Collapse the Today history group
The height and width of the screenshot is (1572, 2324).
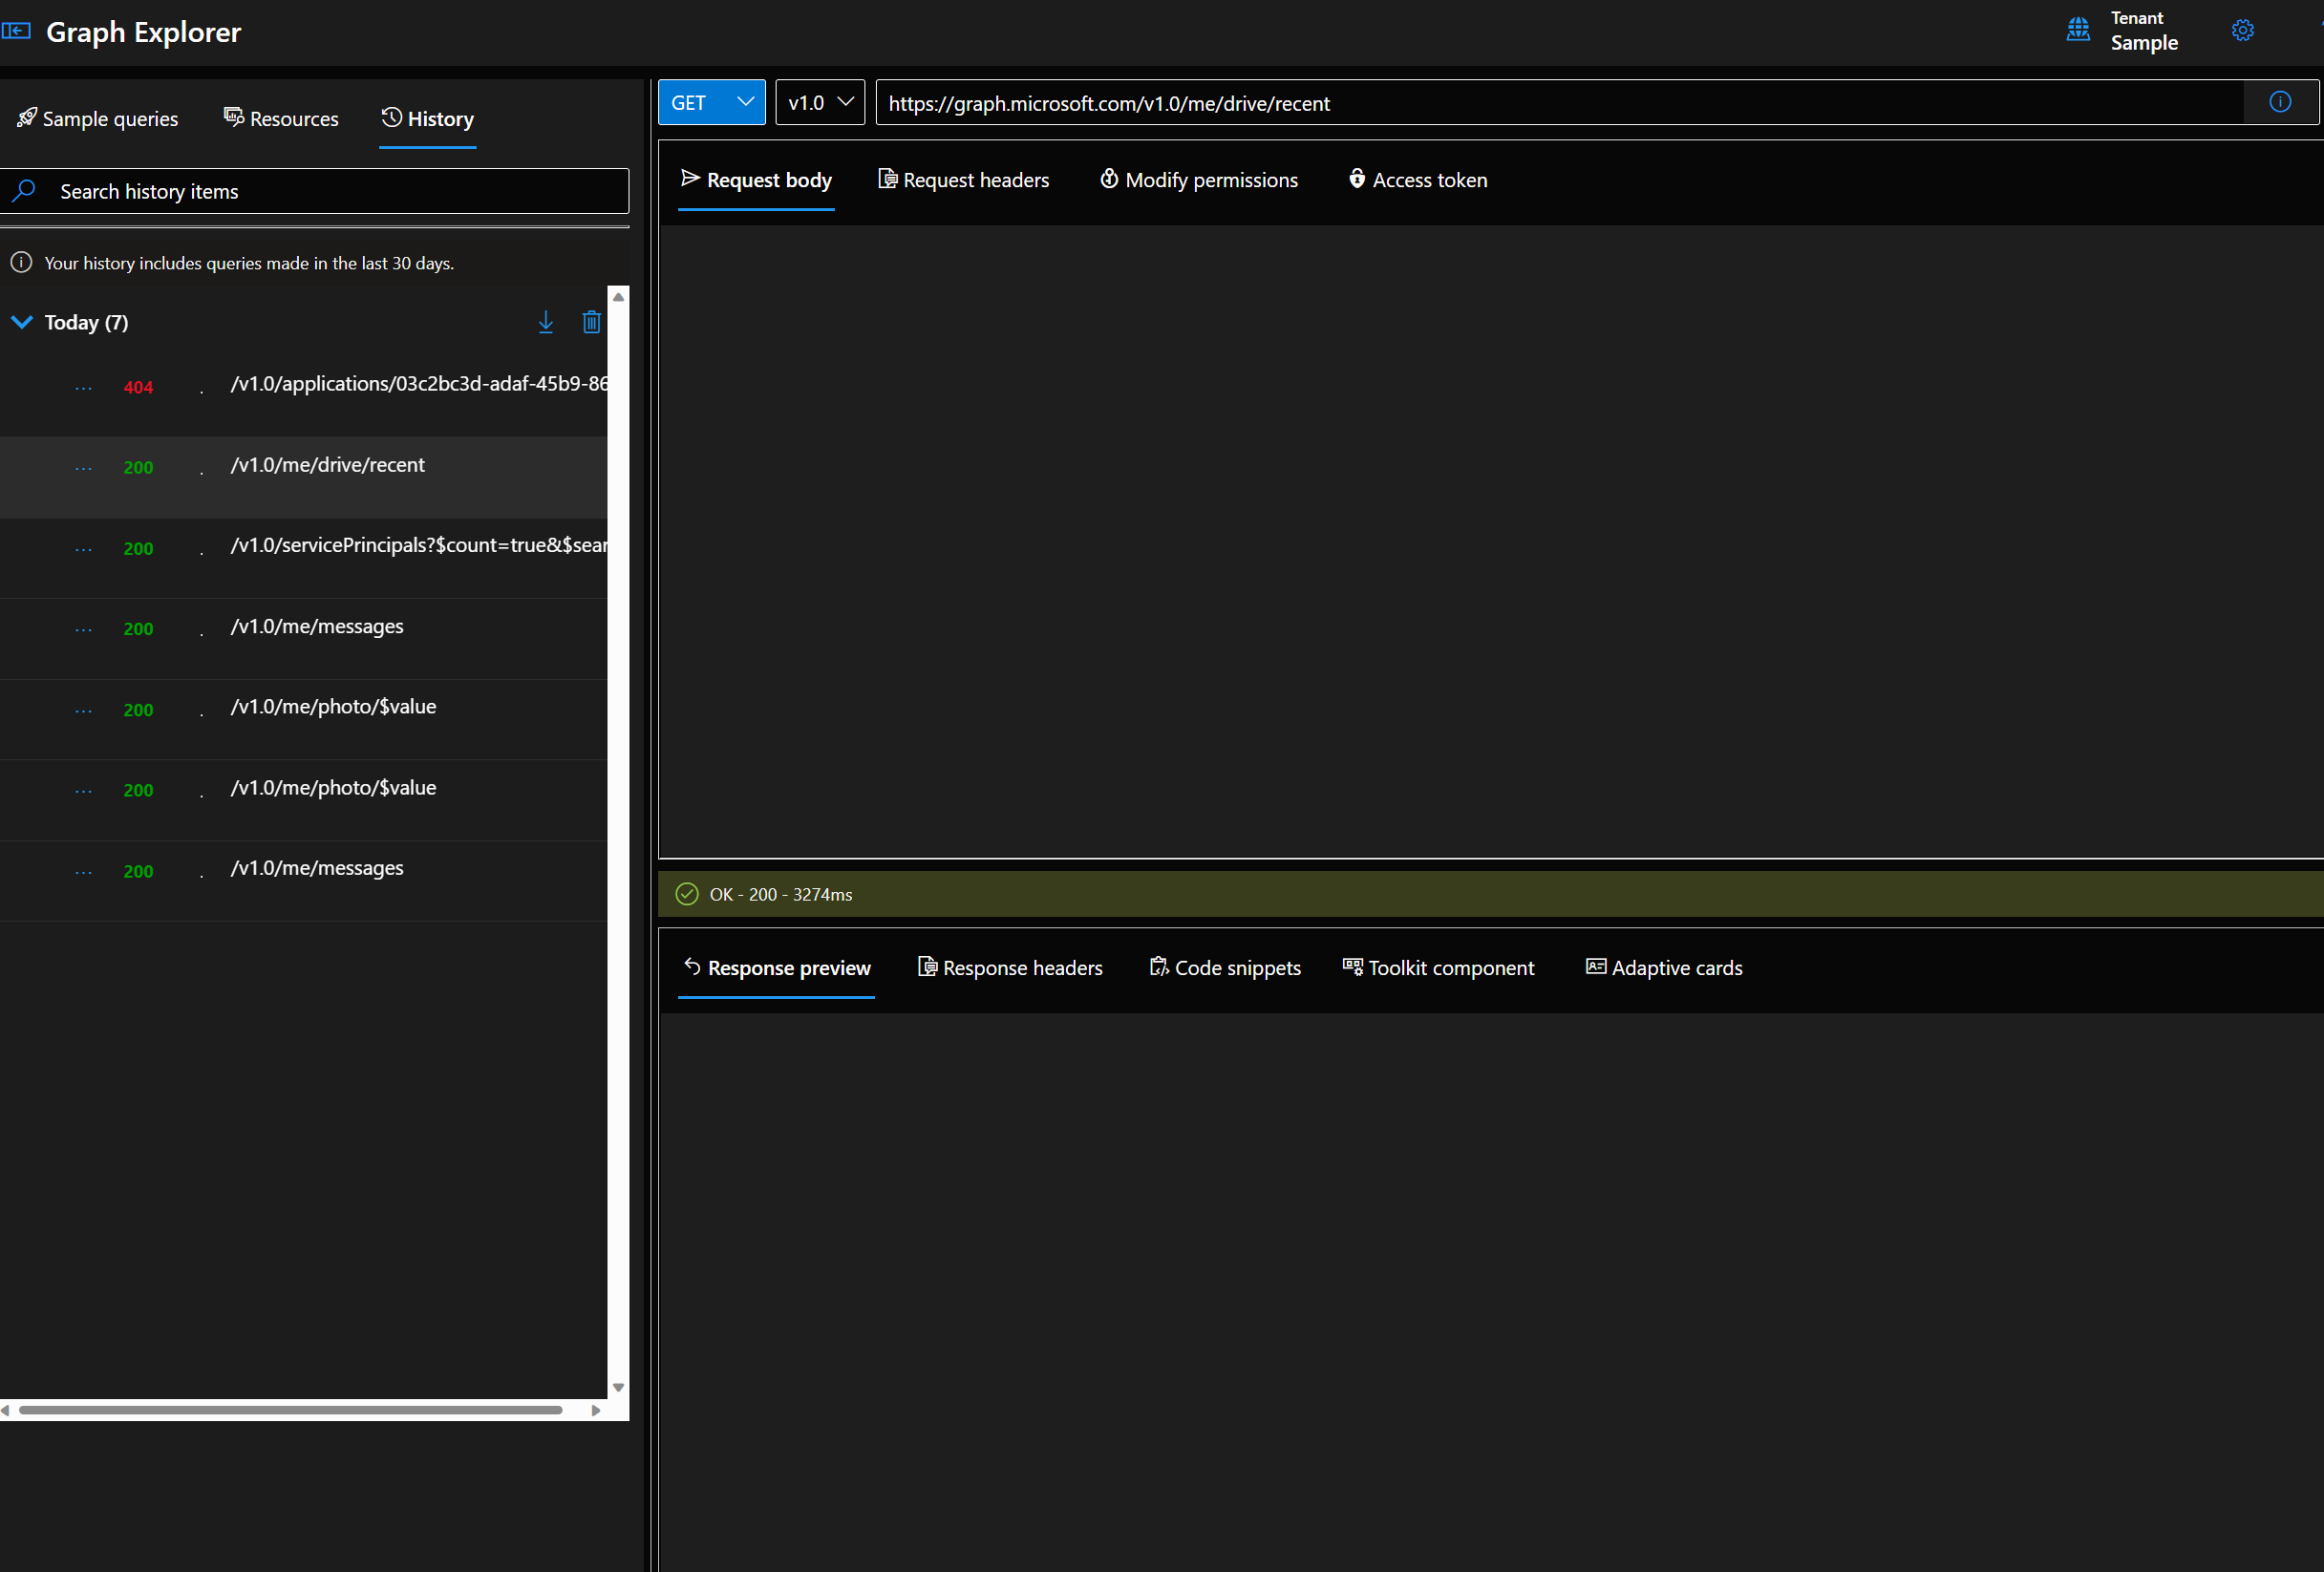[x=22, y=322]
